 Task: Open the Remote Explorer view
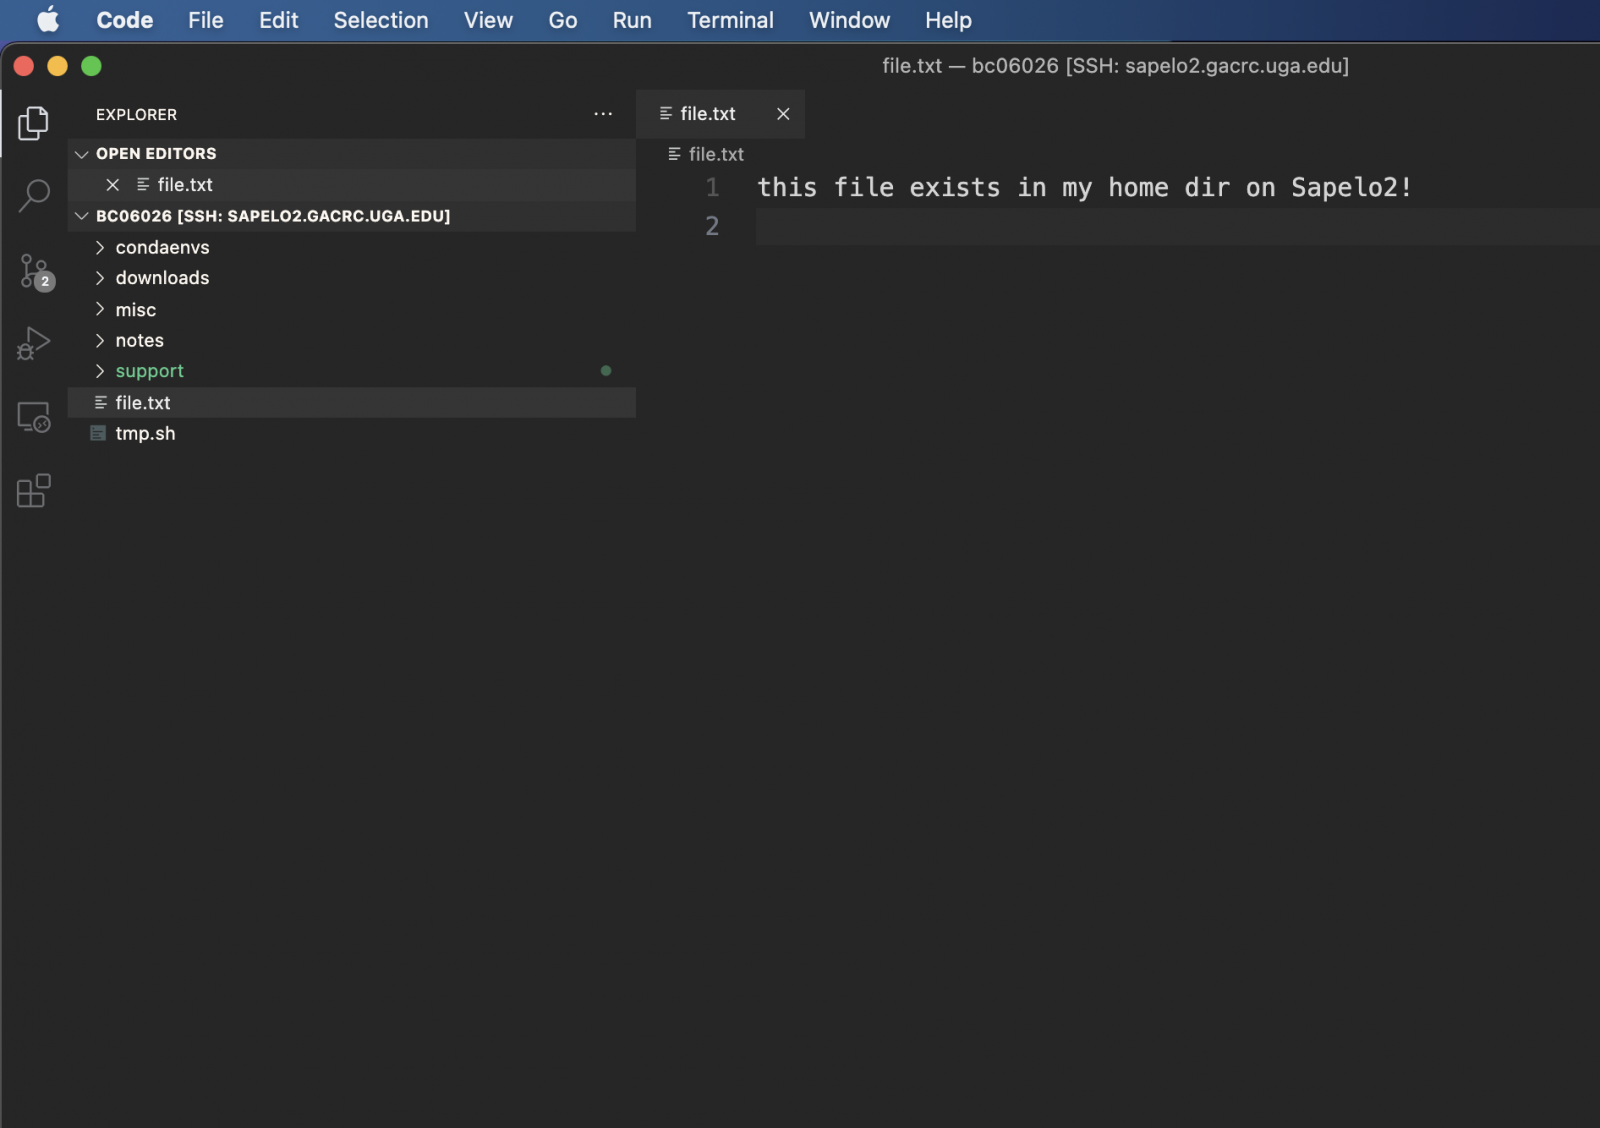pyautogui.click(x=34, y=417)
